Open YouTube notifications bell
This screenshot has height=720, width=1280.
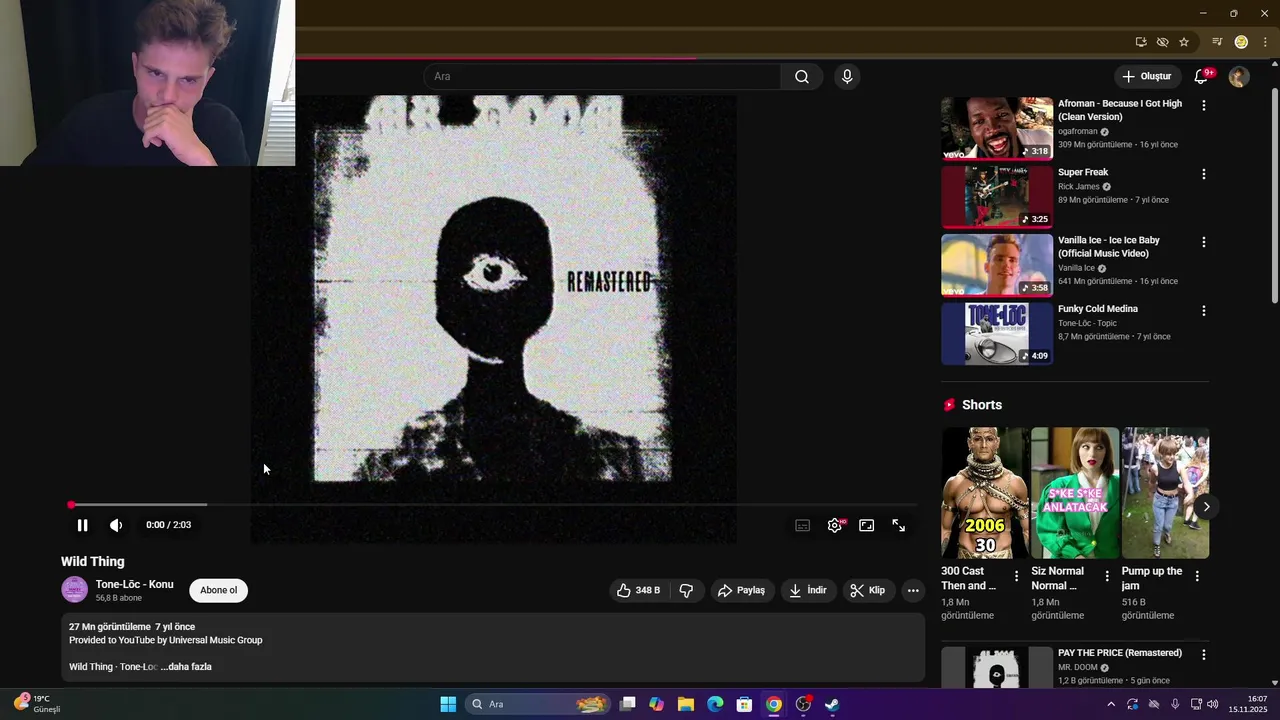(1201, 76)
